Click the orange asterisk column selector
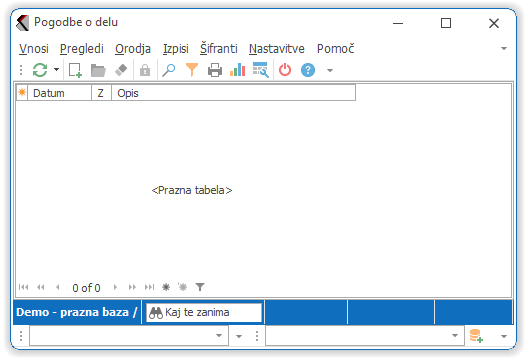 (22, 92)
